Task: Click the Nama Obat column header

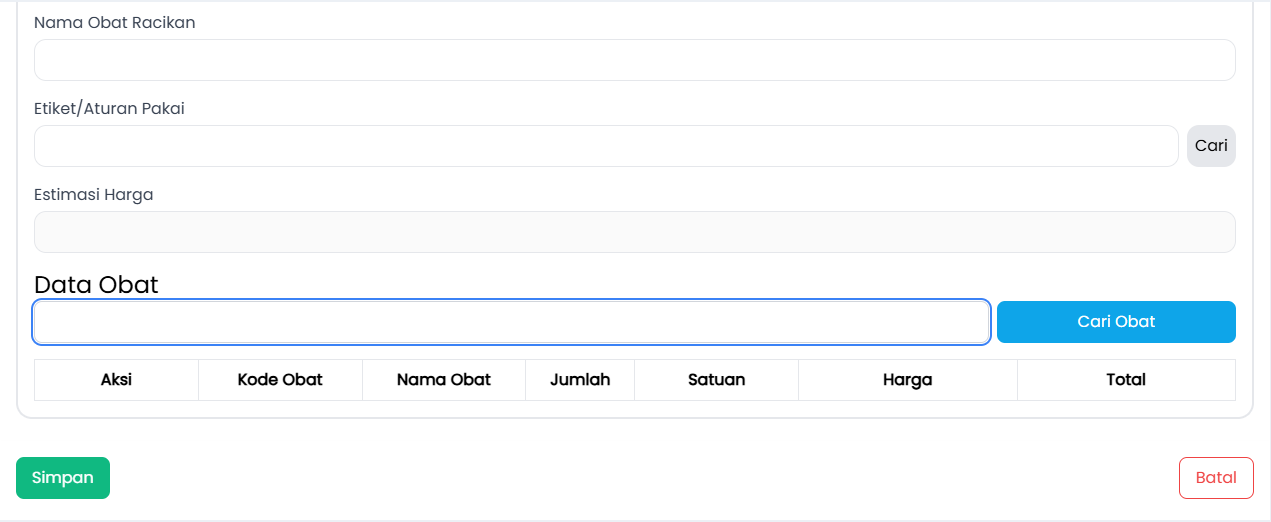Action: (444, 380)
